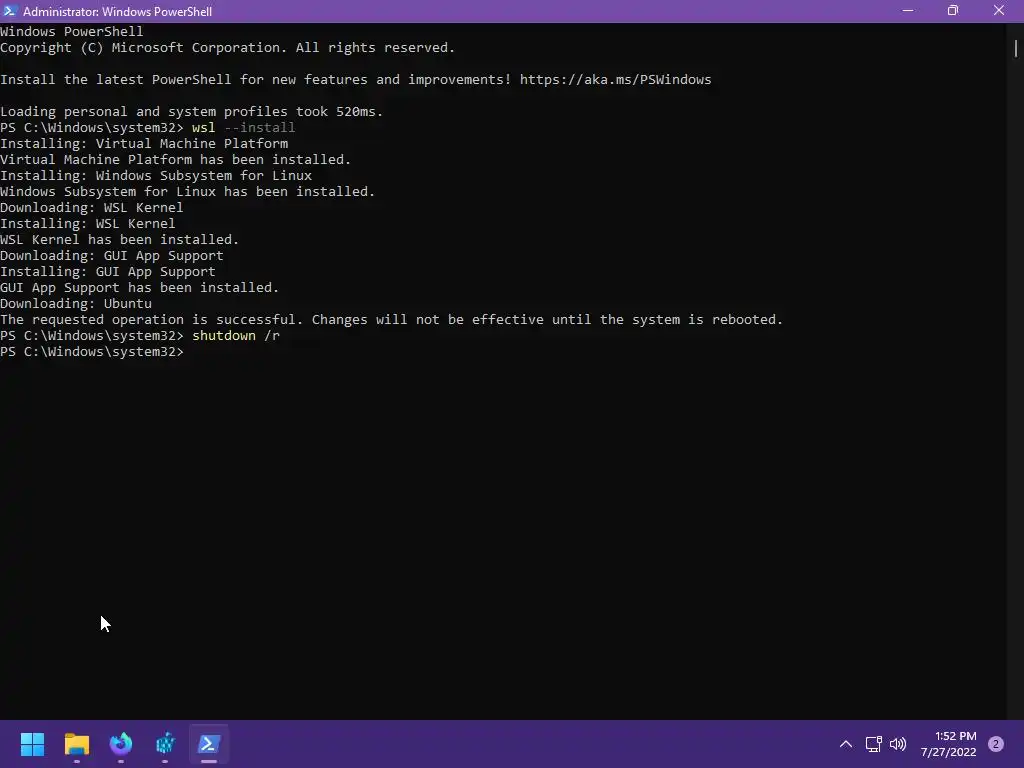Click the https://aka.ms/PSWindows link text
The image size is (1024, 768).
[615, 80]
